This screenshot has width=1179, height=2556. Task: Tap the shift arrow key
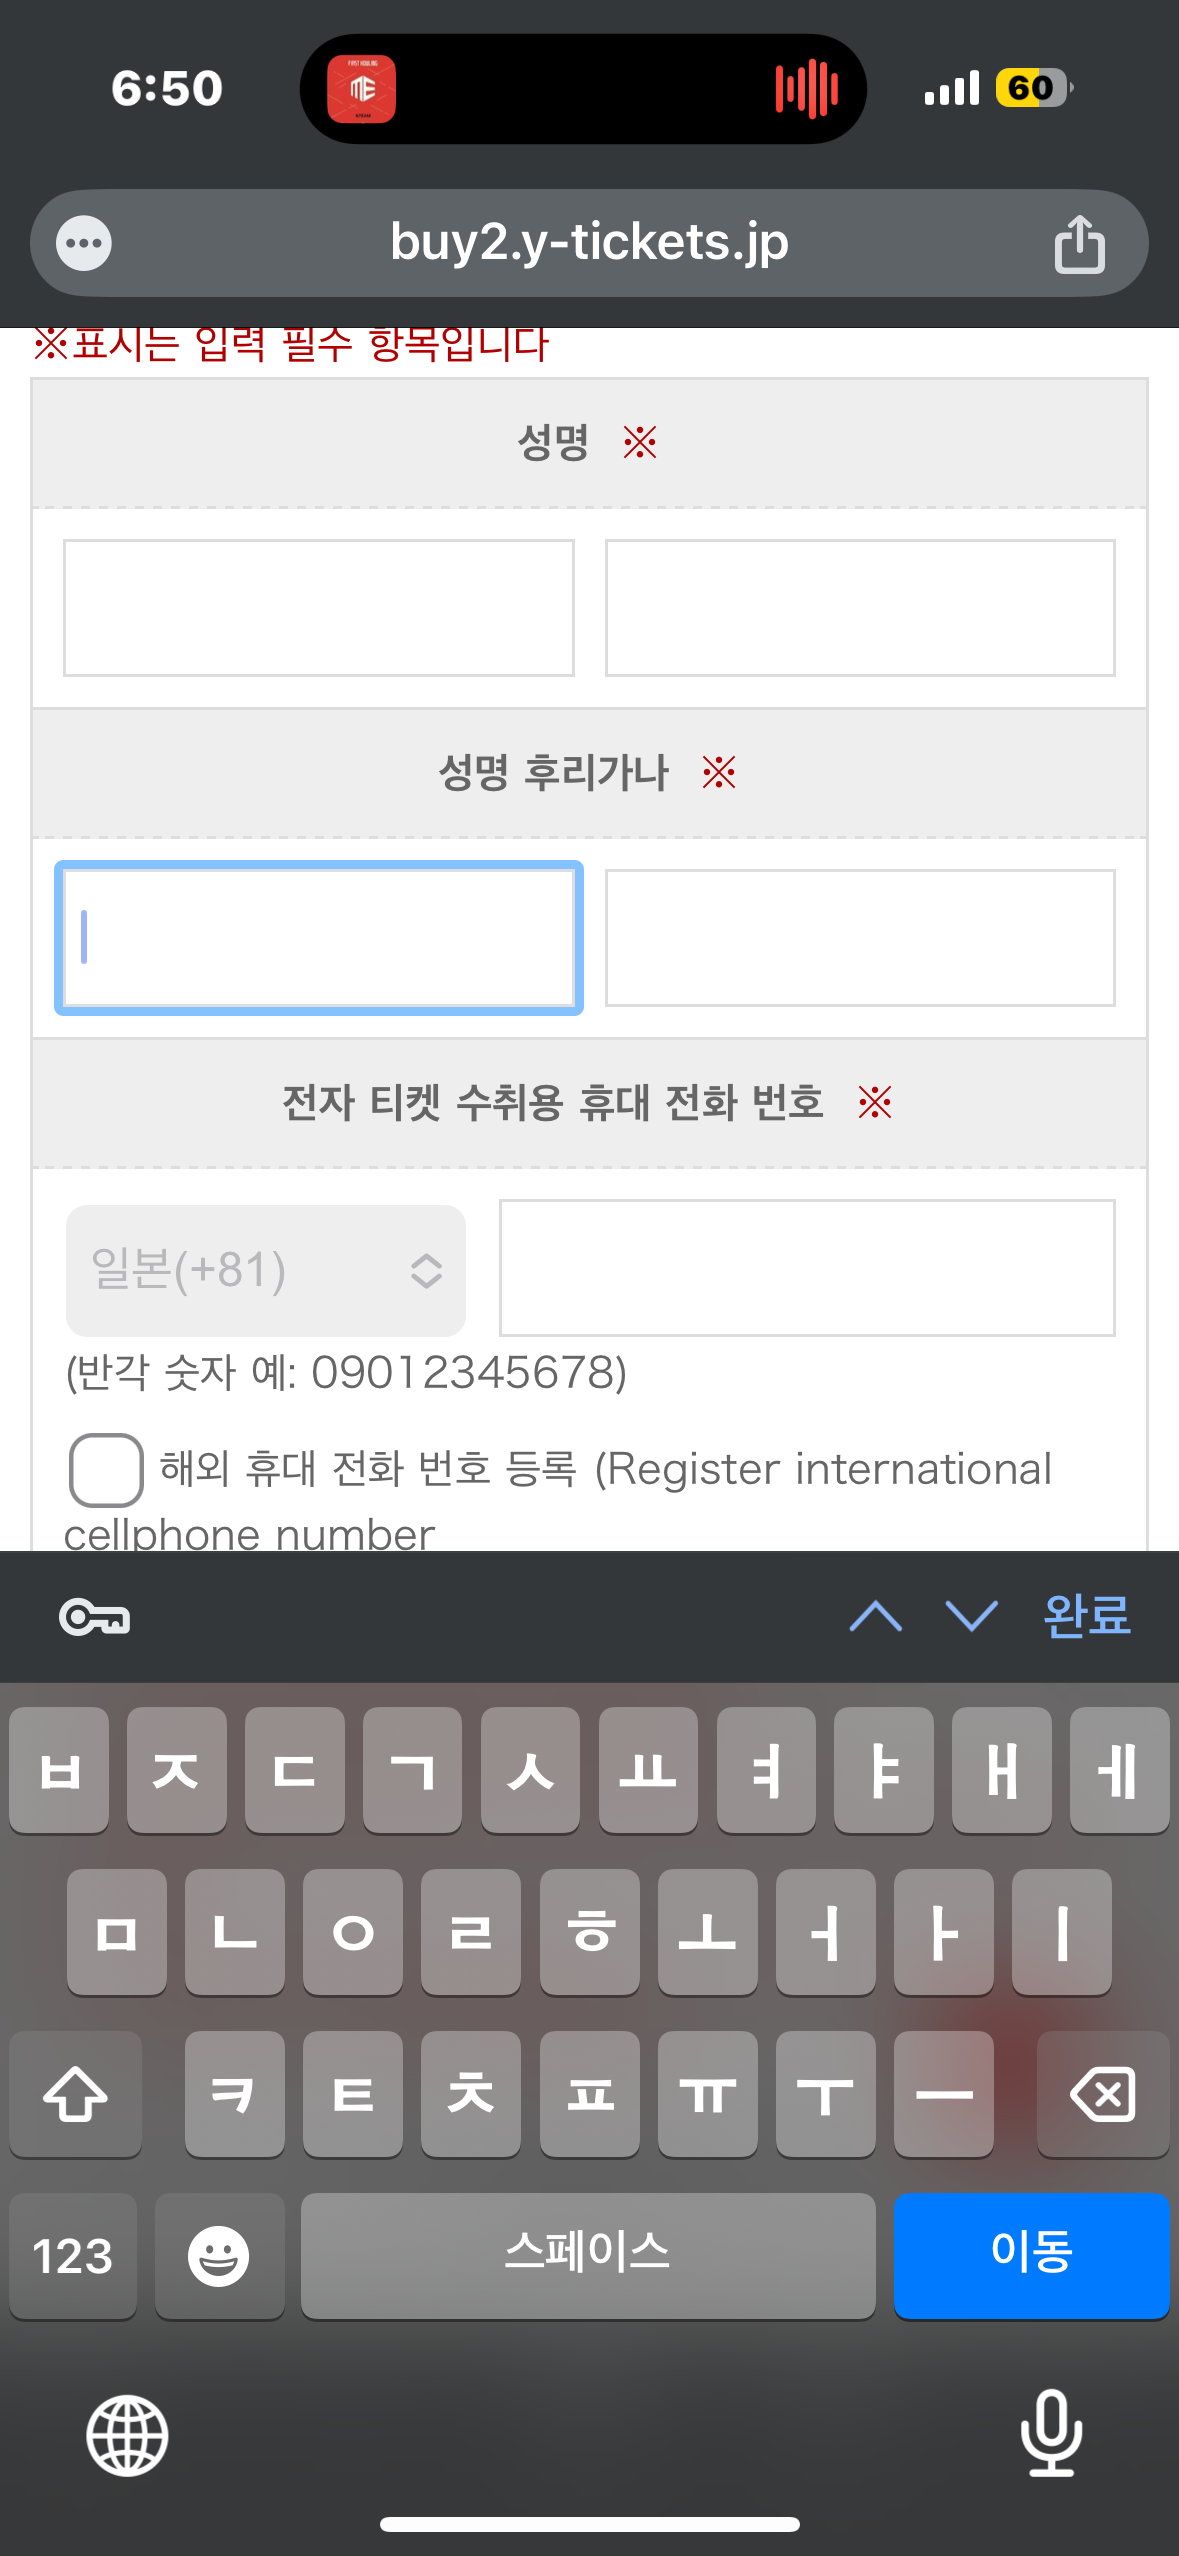point(76,2094)
